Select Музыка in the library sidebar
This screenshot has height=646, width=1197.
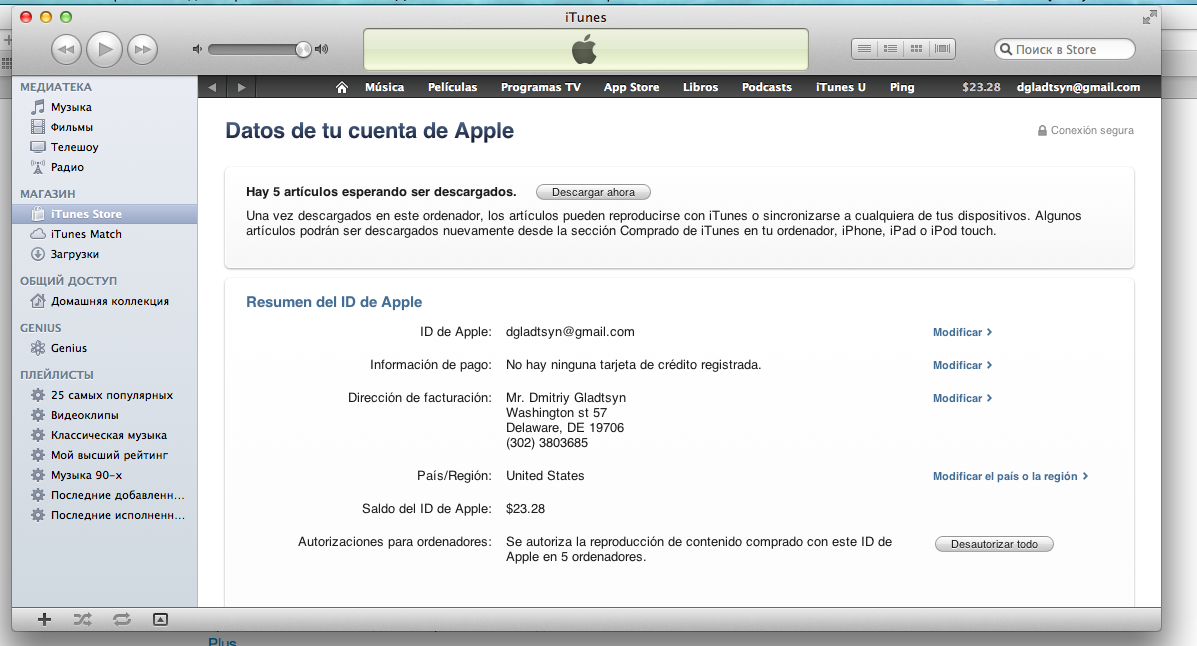click(105, 107)
